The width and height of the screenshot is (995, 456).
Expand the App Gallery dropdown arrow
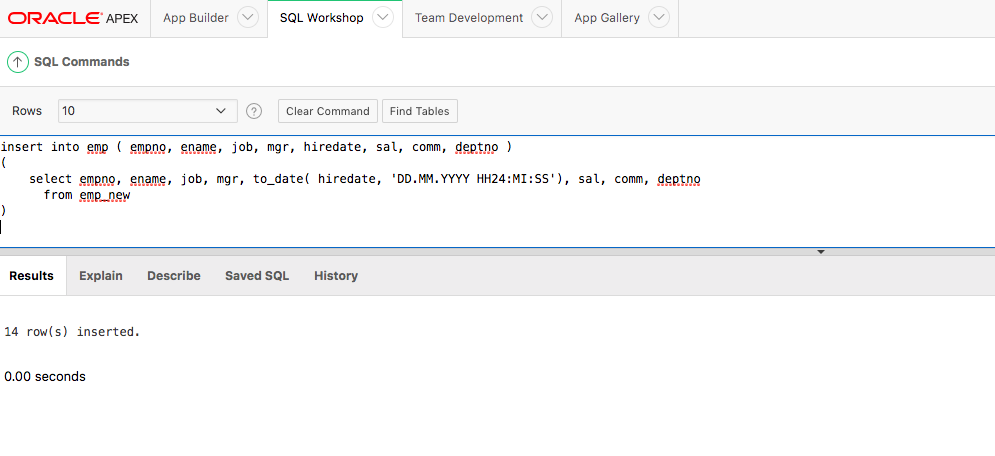click(x=658, y=18)
